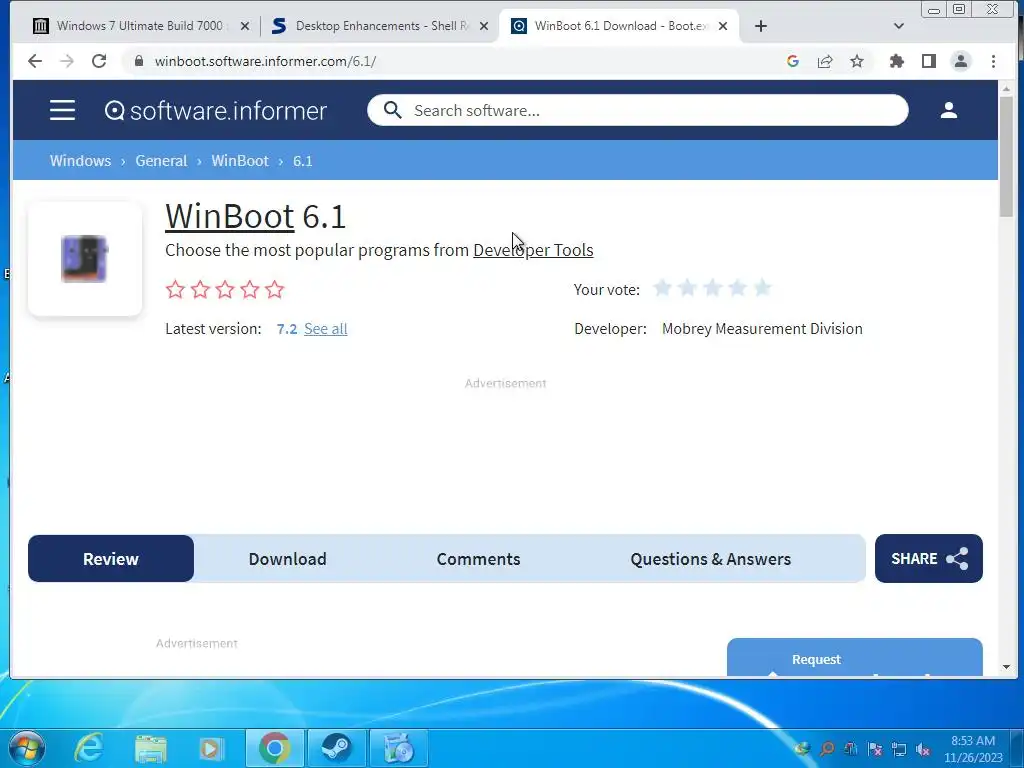Click the Google icon in address bar
Image resolution: width=1024 pixels, height=768 pixels.
click(x=793, y=61)
